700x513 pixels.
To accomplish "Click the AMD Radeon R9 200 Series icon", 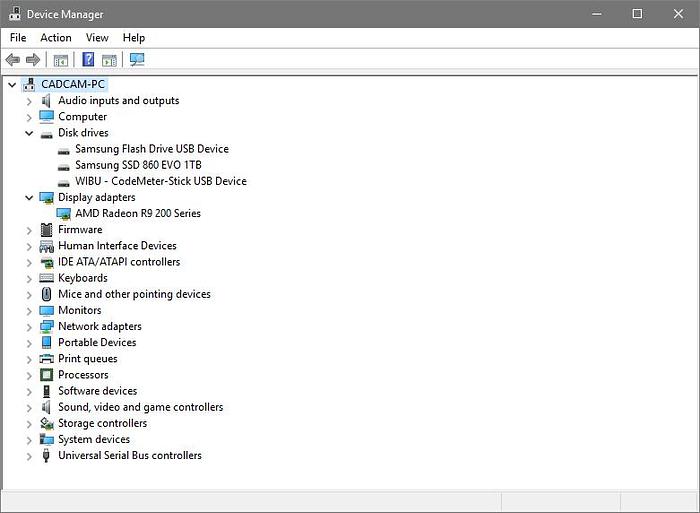I will pyautogui.click(x=63, y=214).
